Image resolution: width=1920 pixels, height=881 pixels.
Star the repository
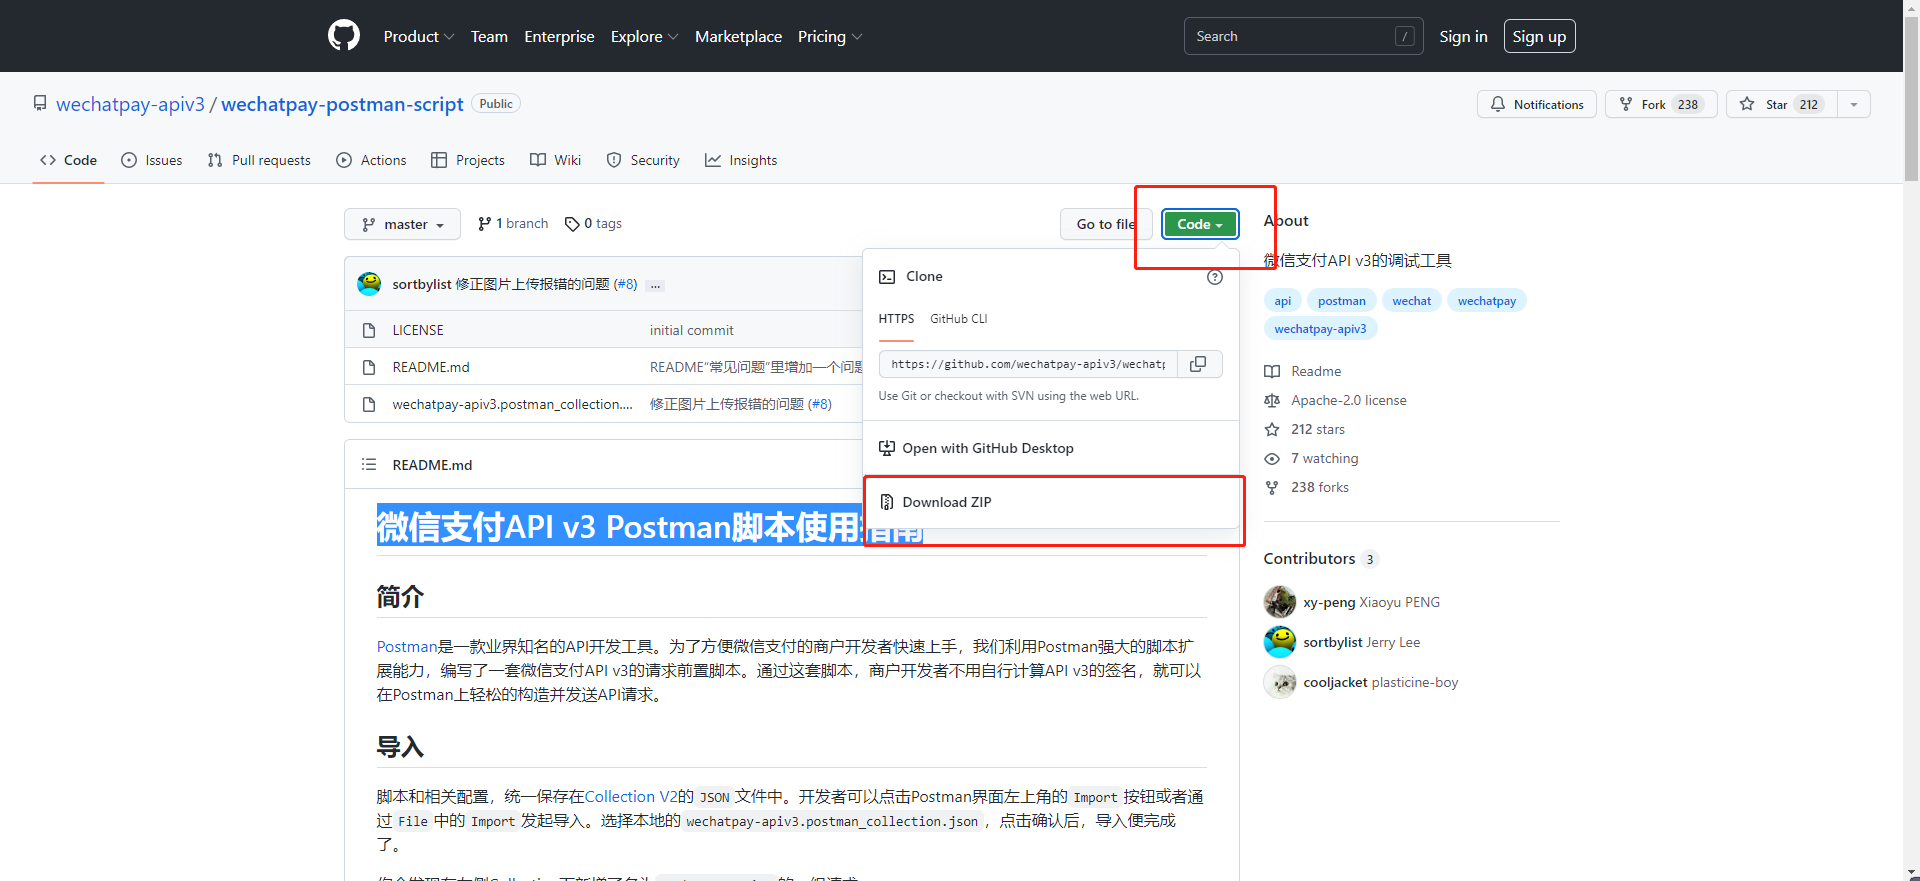pos(1781,104)
